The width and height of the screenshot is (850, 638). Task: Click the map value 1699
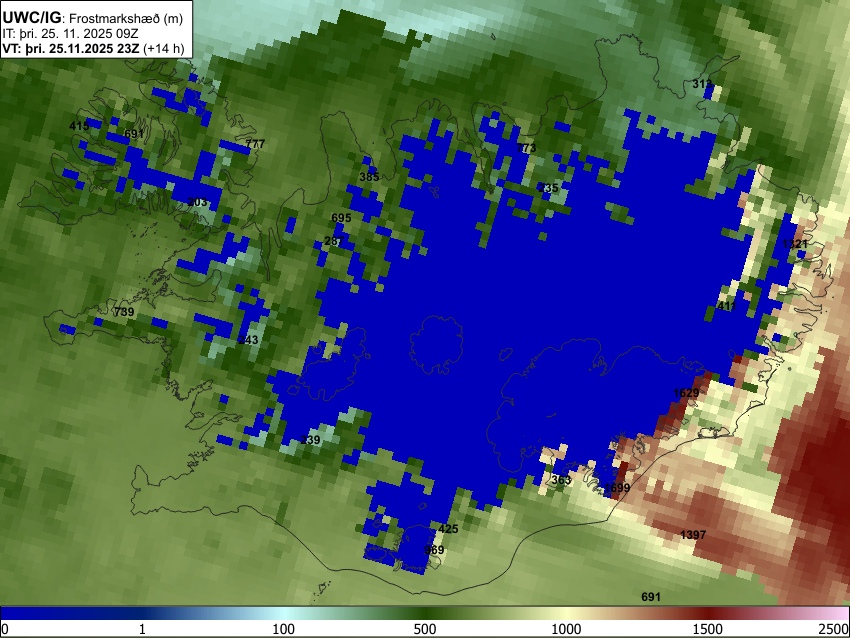coord(617,487)
